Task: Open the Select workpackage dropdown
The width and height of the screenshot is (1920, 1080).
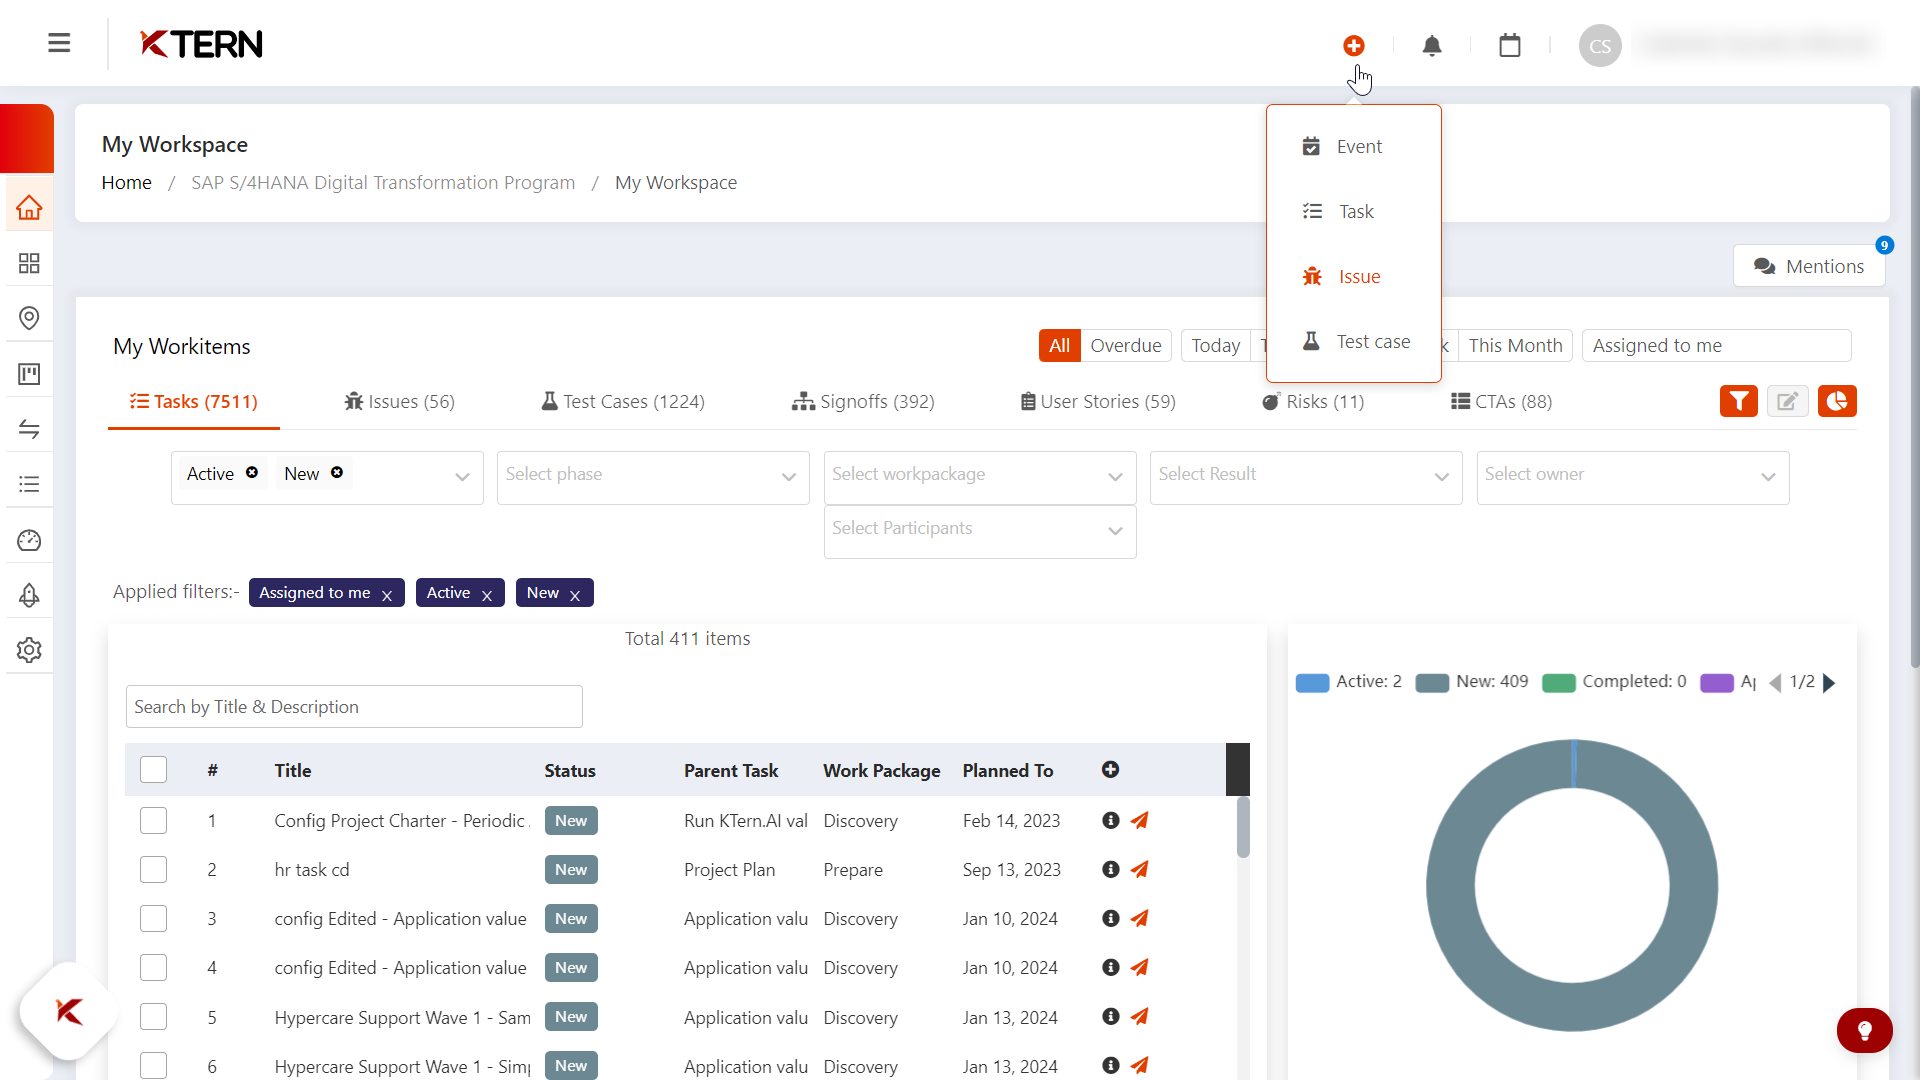Action: 980,477
